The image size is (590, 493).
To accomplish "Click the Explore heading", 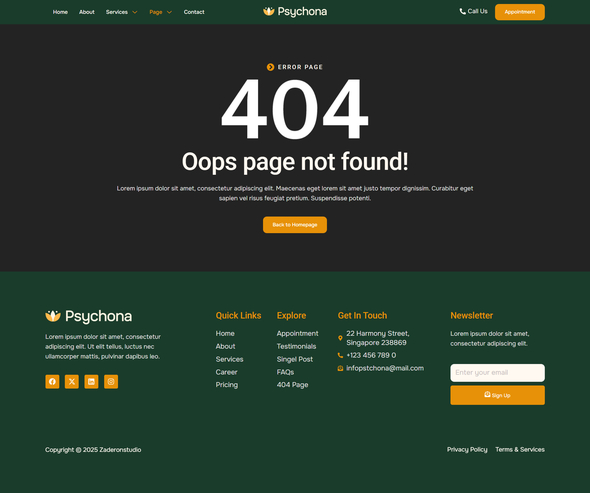I will click(x=292, y=315).
